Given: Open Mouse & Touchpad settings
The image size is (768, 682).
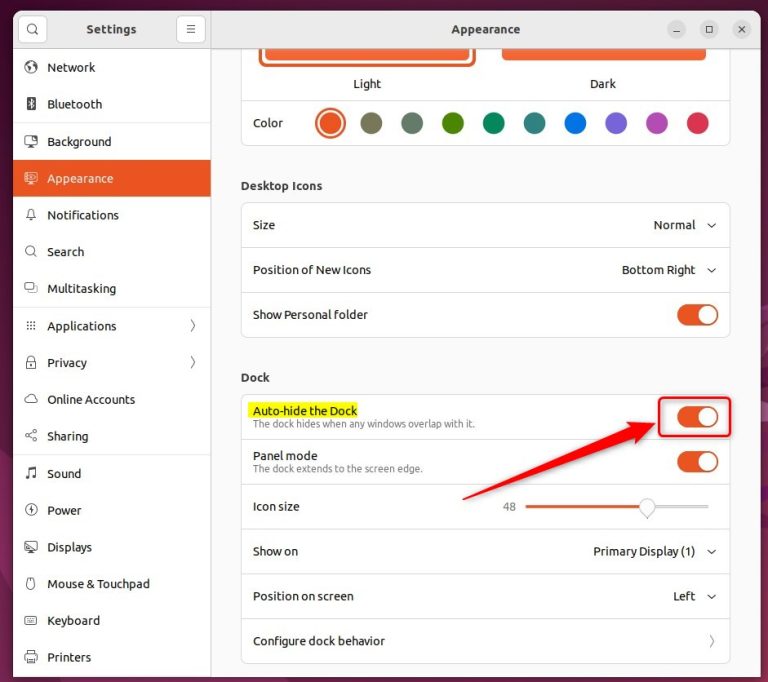Looking at the screenshot, I should tap(112, 584).
